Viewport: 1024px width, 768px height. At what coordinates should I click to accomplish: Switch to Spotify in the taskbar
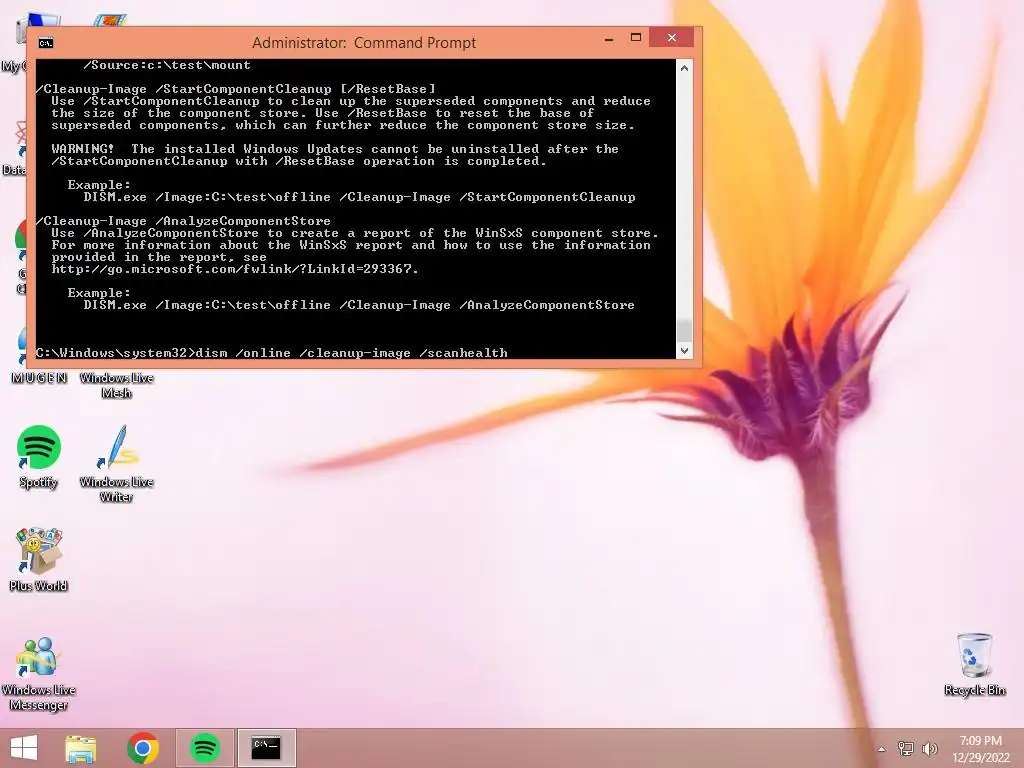click(204, 748)
